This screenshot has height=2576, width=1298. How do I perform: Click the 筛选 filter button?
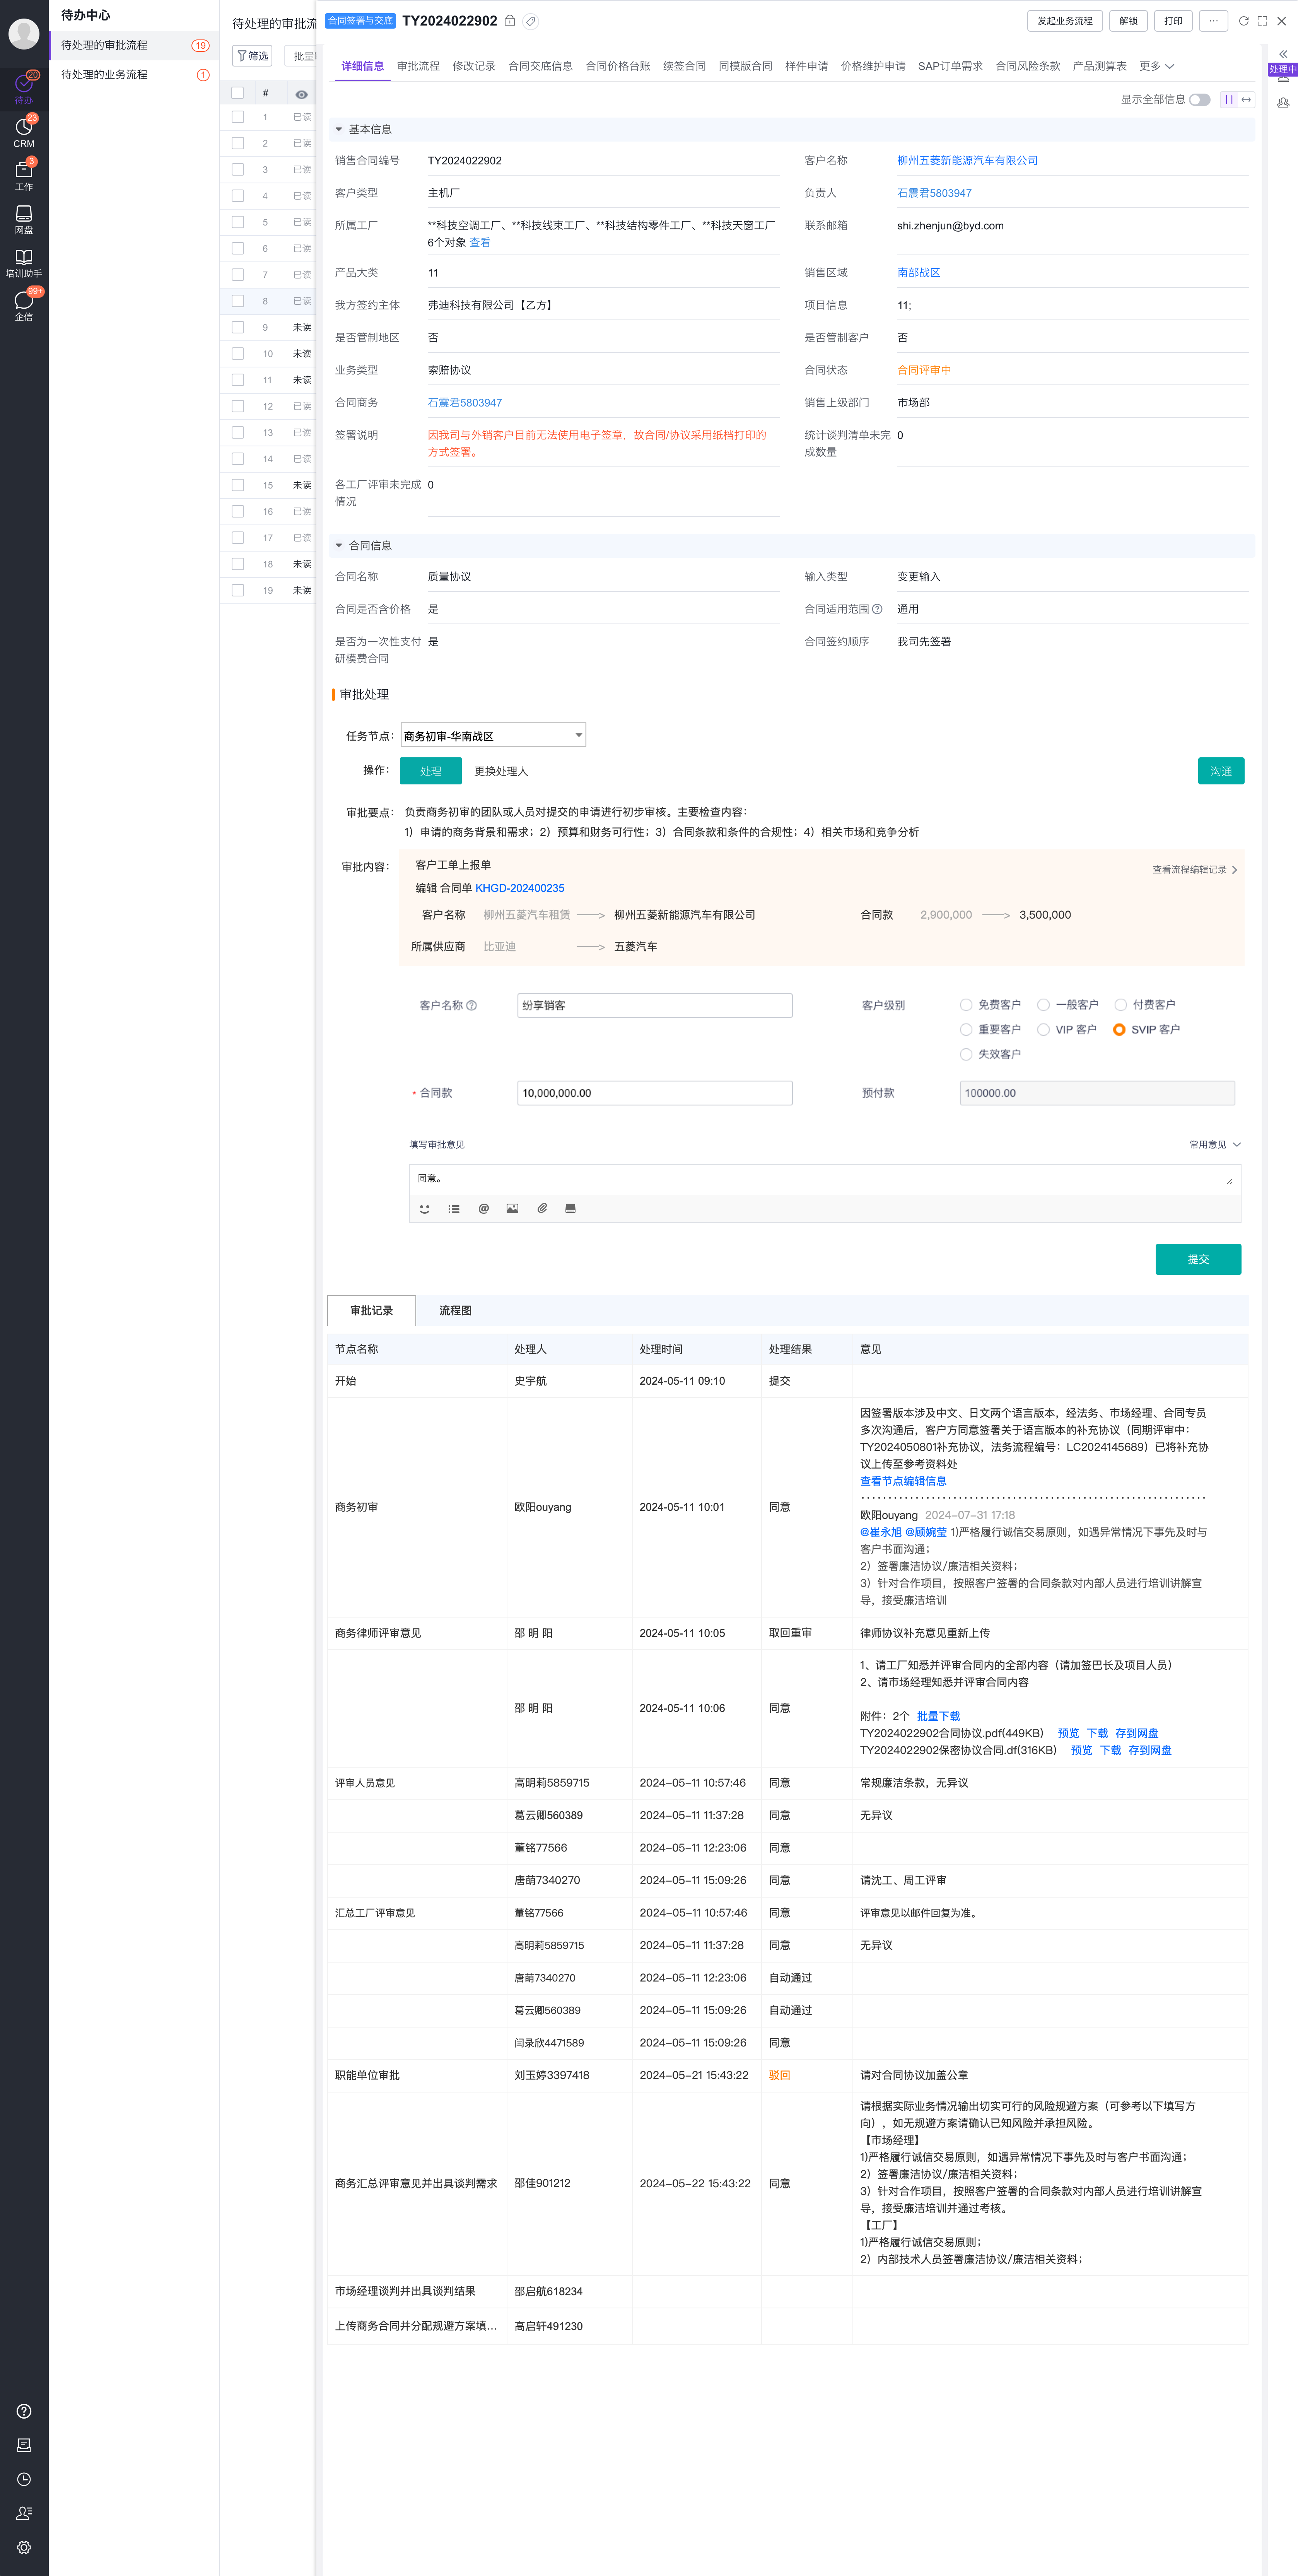(x=252, y=56)
